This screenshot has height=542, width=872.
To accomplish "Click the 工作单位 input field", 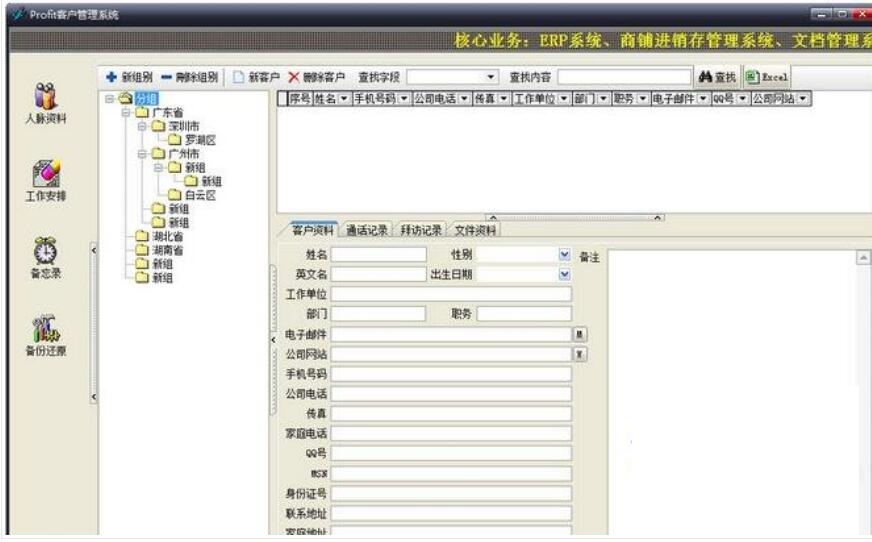I will coord(452,294).
